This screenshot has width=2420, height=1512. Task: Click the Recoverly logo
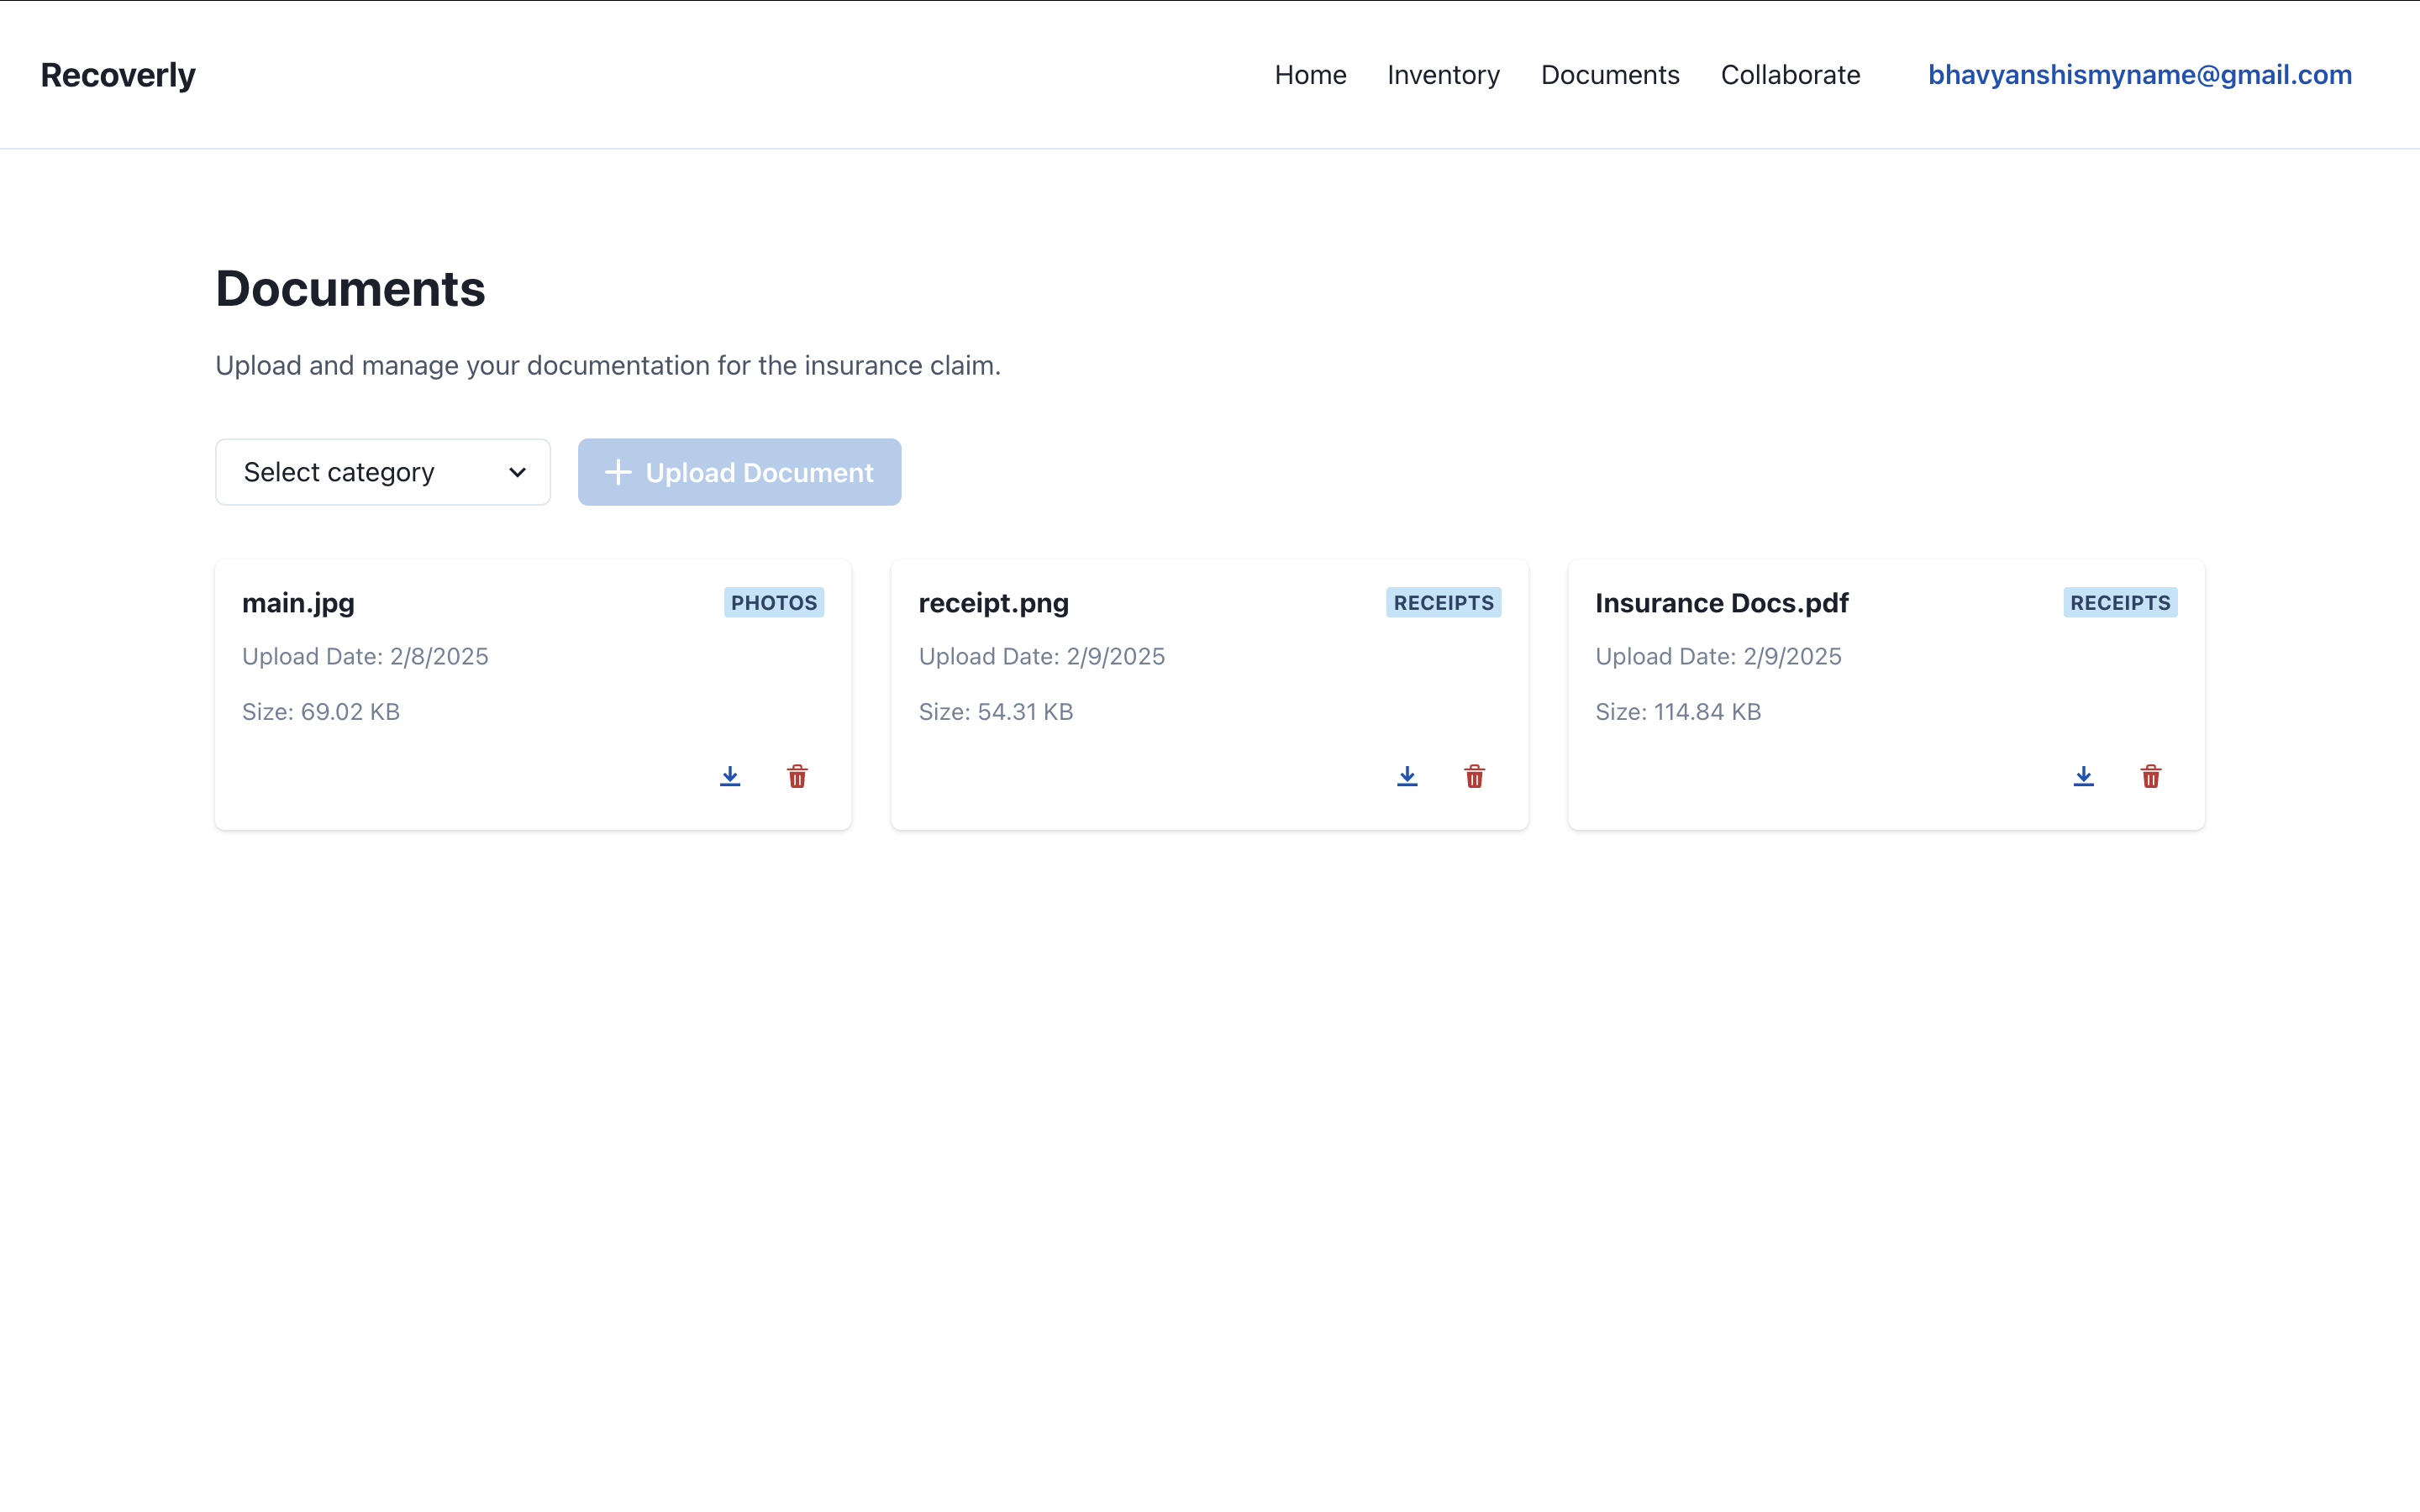coord(118,75)
